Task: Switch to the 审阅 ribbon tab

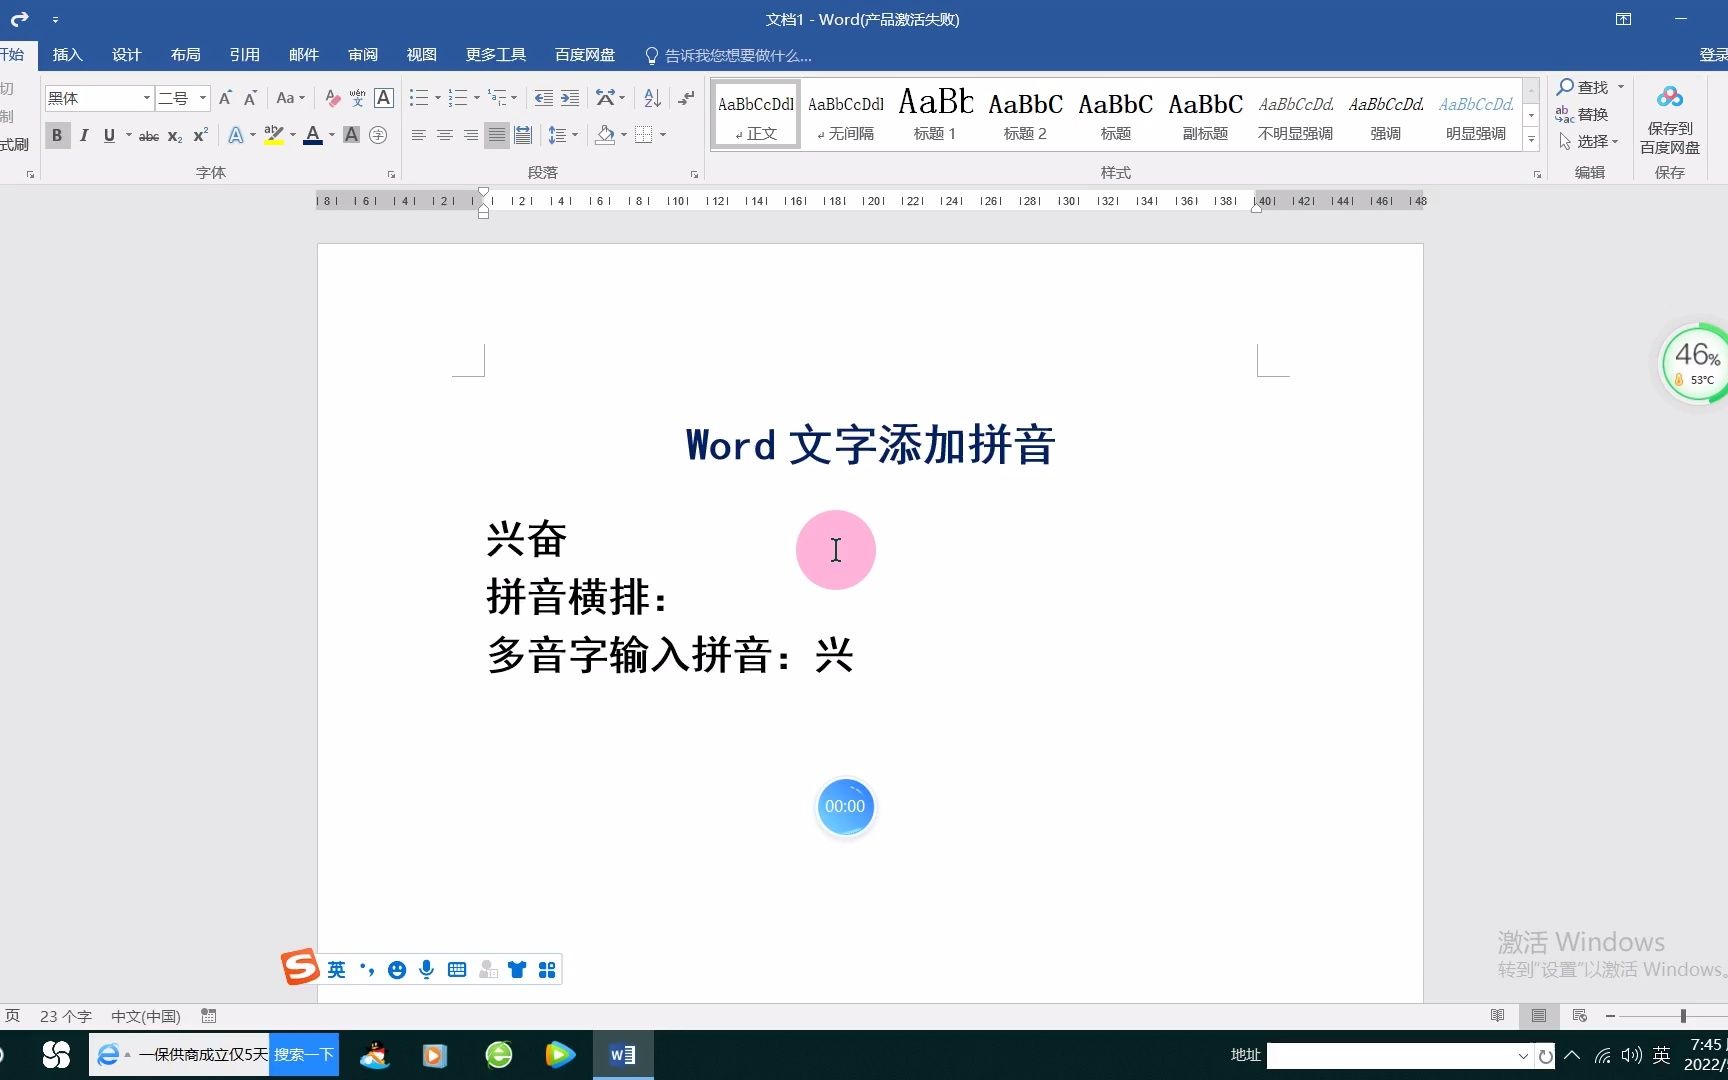Action: tap(362, 55)
